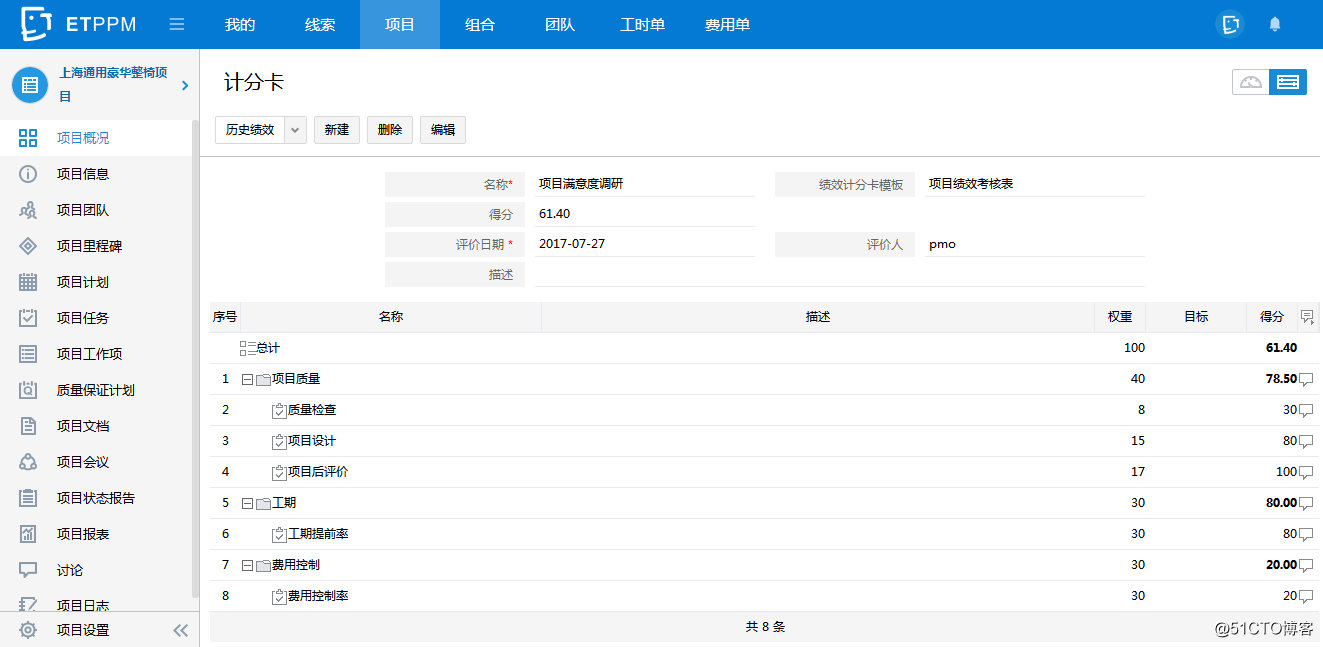Click the 权重 column header
Viewport: 1323px width, 647px height.
coord(1120,317)
